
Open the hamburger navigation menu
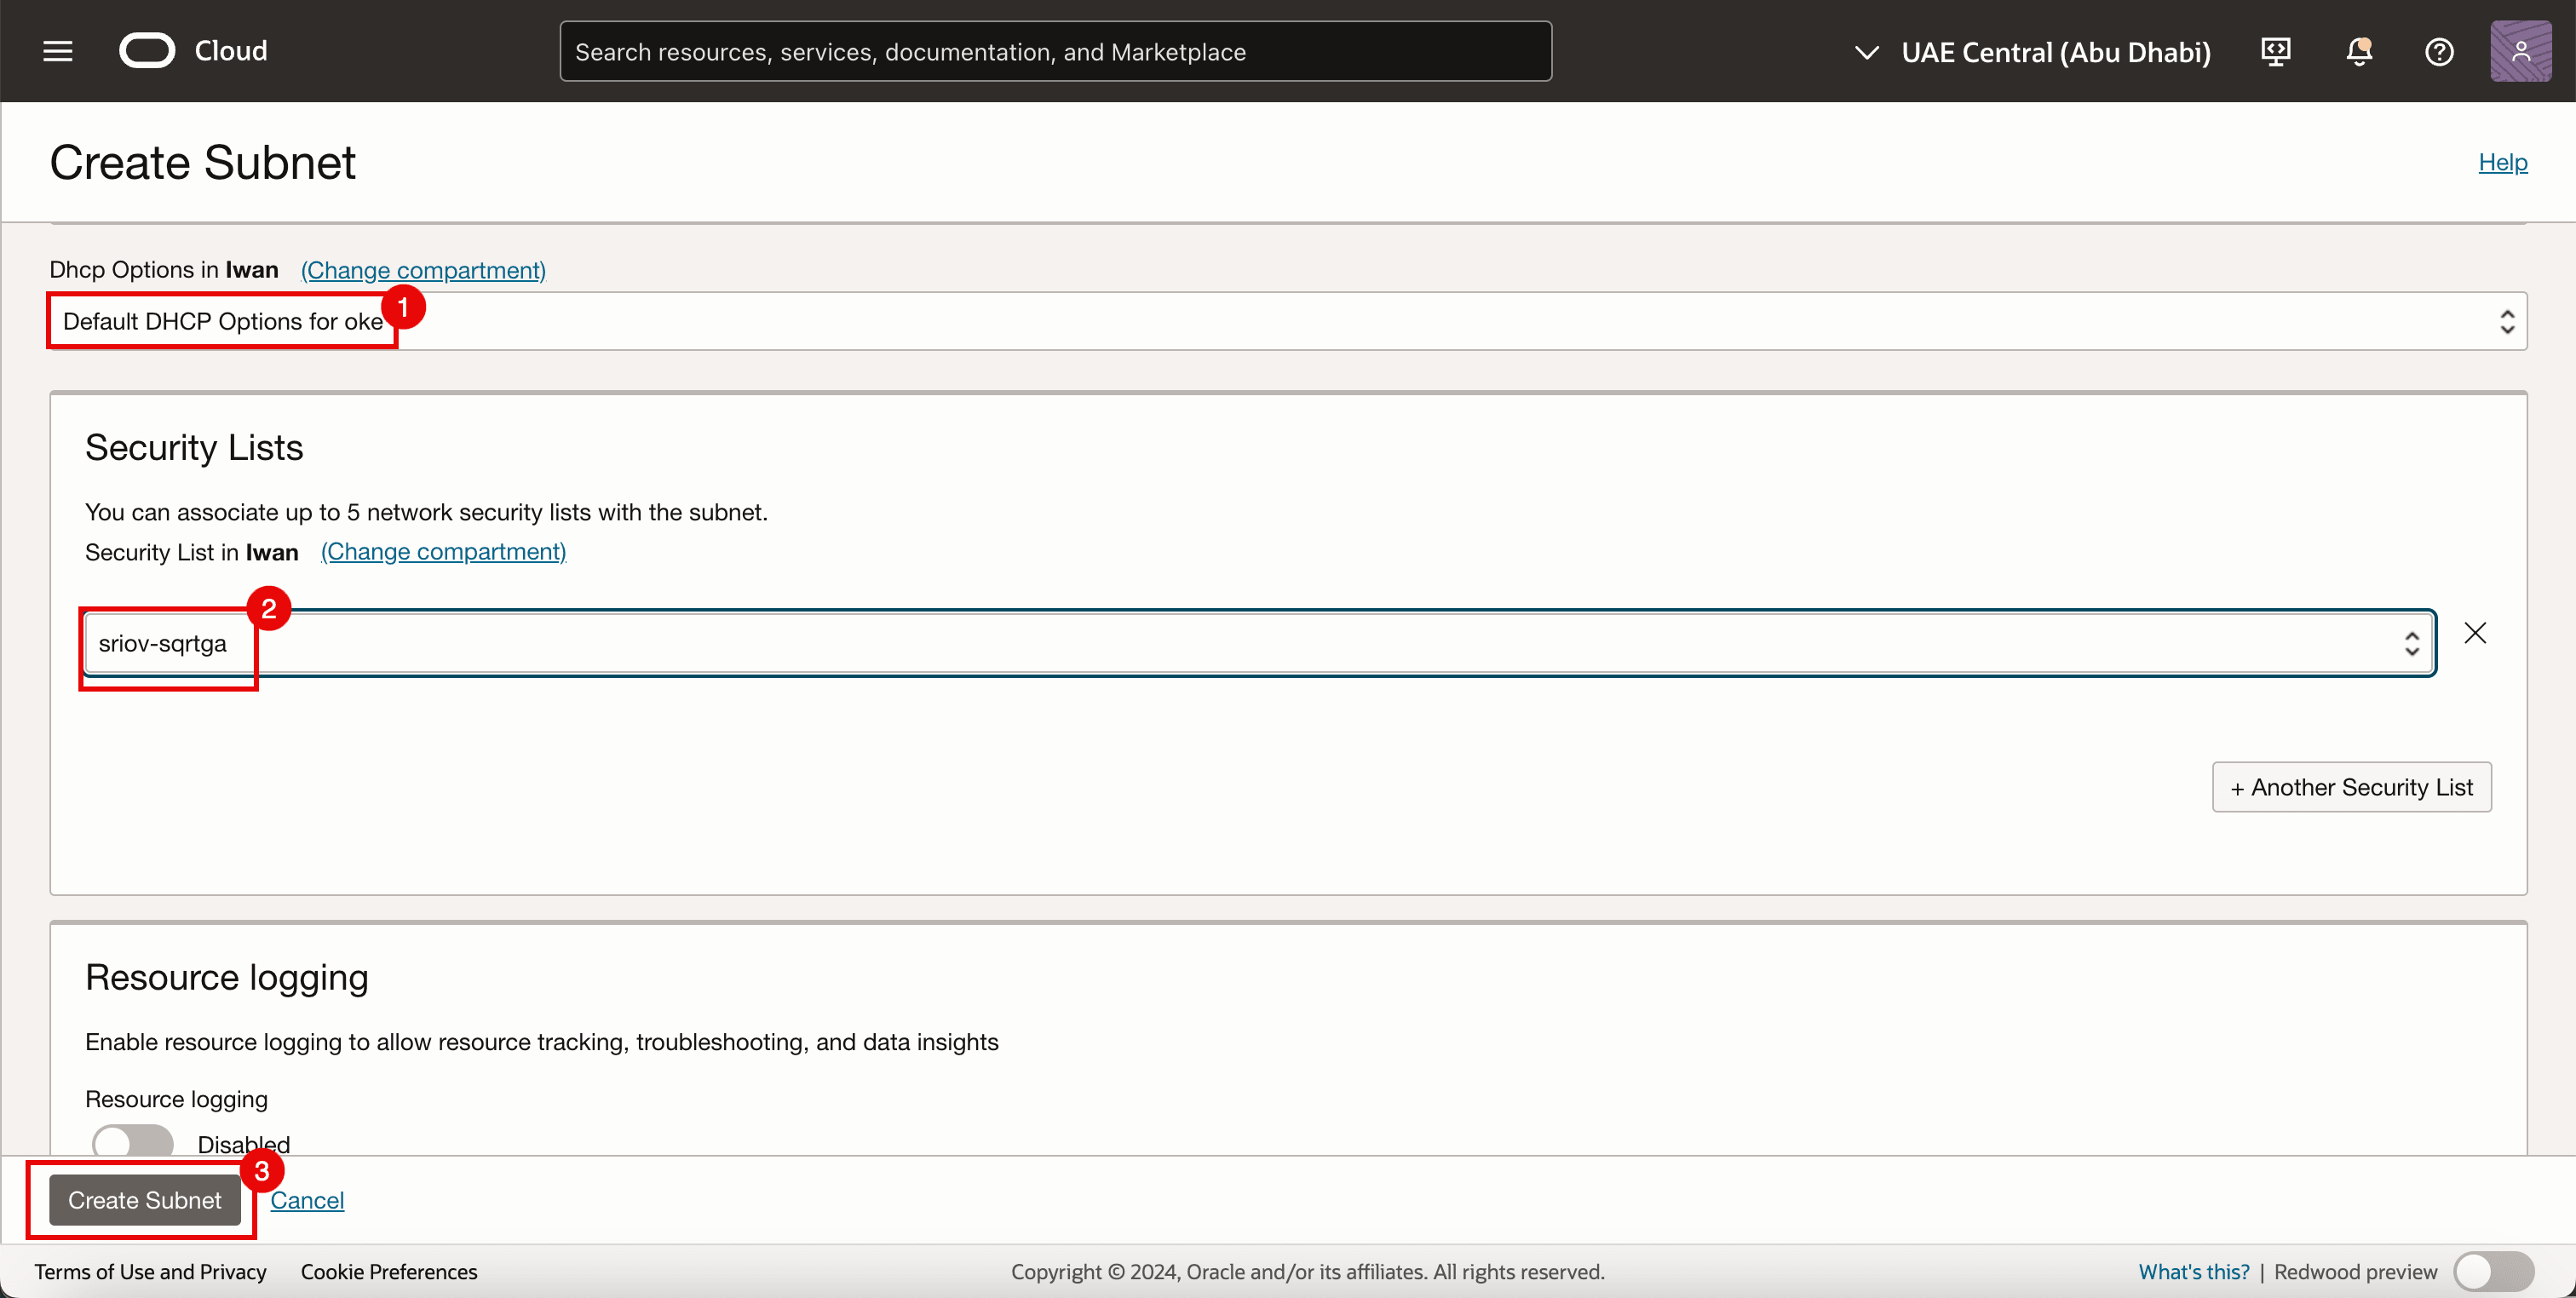(x=58, y=51)
